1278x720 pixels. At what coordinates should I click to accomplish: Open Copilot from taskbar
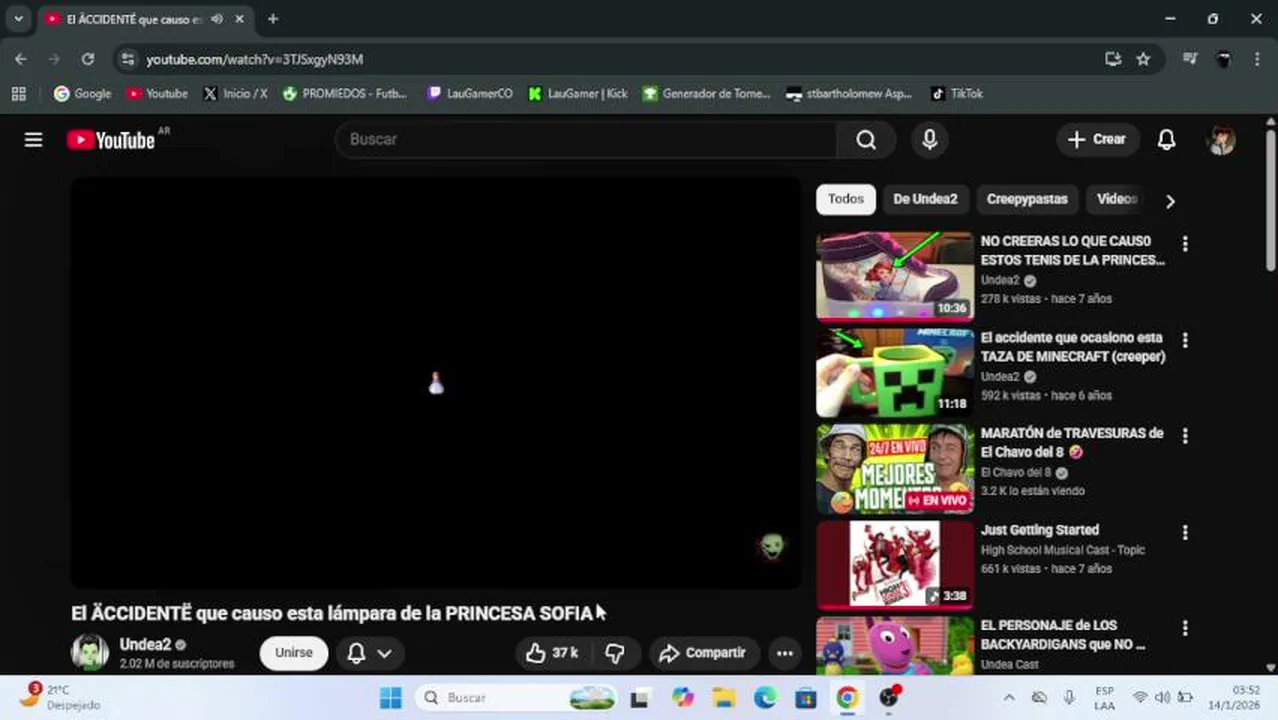pyautogui.click(x=683, y=698)
